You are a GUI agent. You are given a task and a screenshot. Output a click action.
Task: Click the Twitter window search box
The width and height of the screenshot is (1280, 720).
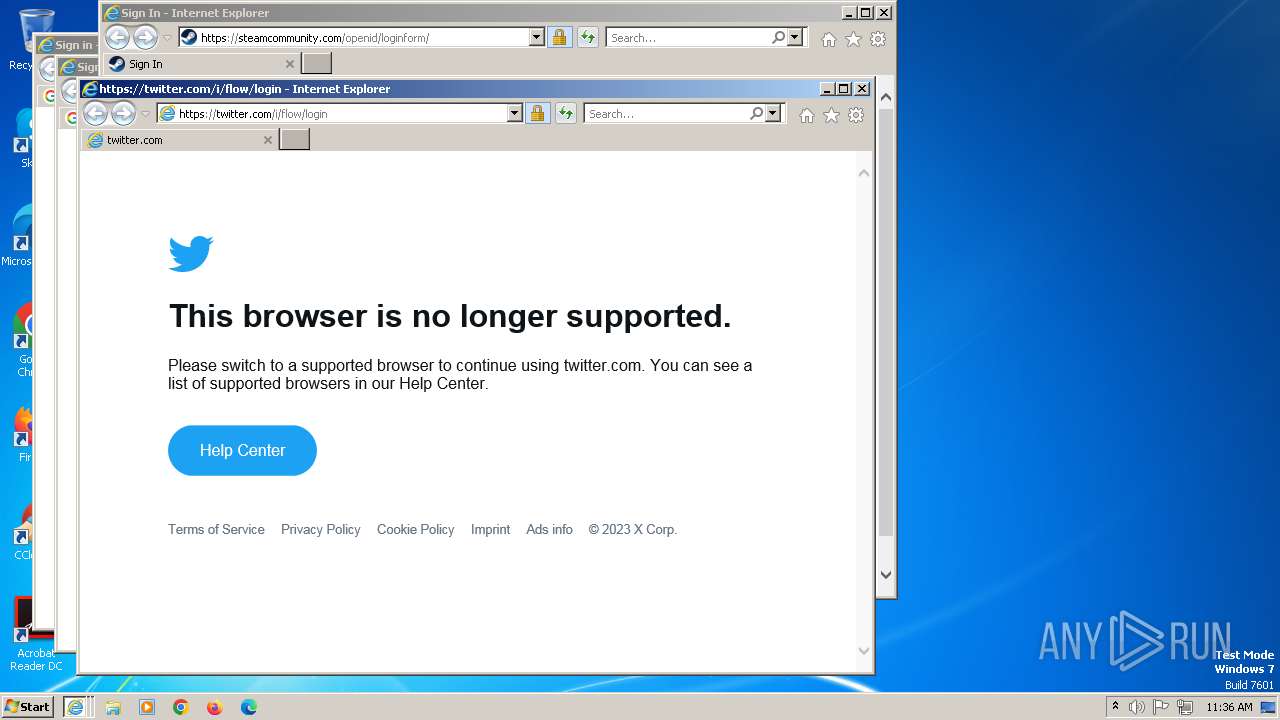point(666,114)
